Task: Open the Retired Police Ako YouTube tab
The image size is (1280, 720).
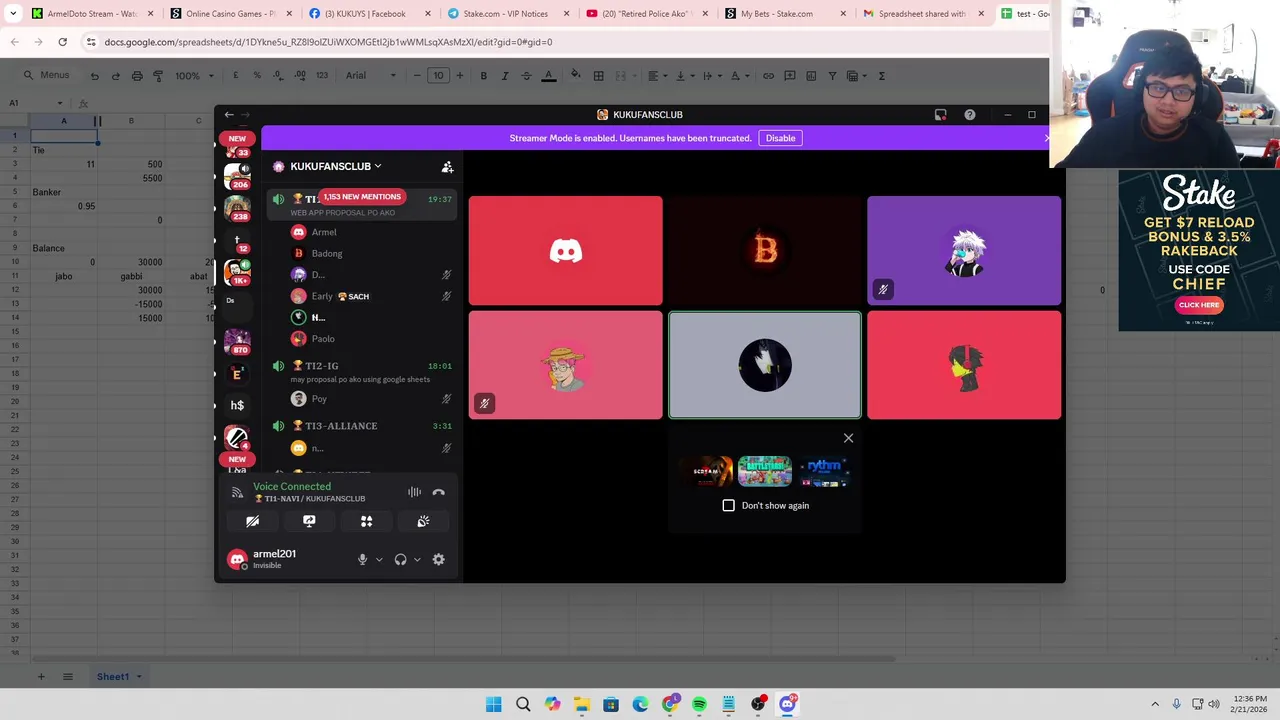Action: point(645,14)
